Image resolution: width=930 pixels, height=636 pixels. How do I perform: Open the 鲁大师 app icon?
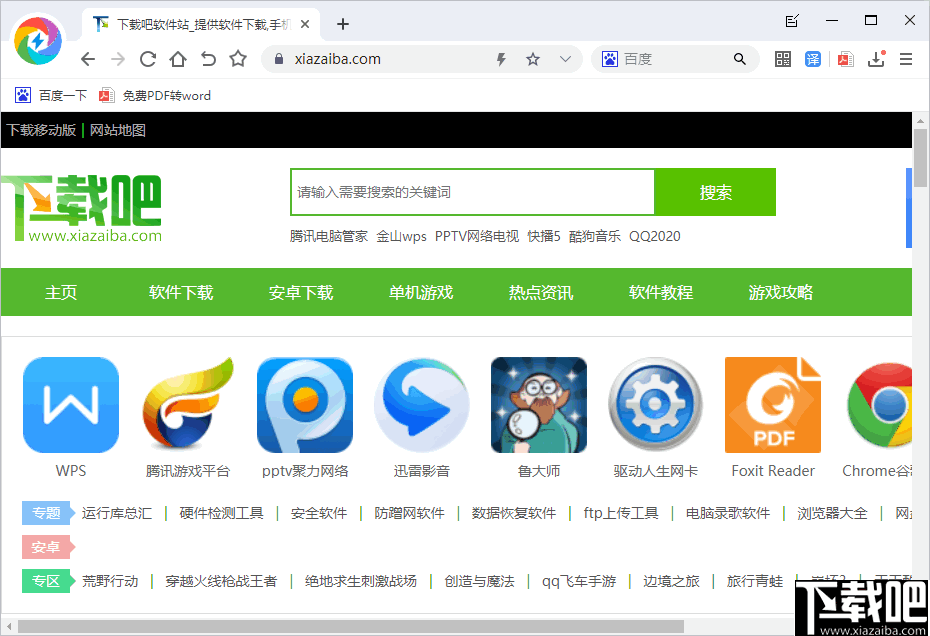(x=539, y=405)
